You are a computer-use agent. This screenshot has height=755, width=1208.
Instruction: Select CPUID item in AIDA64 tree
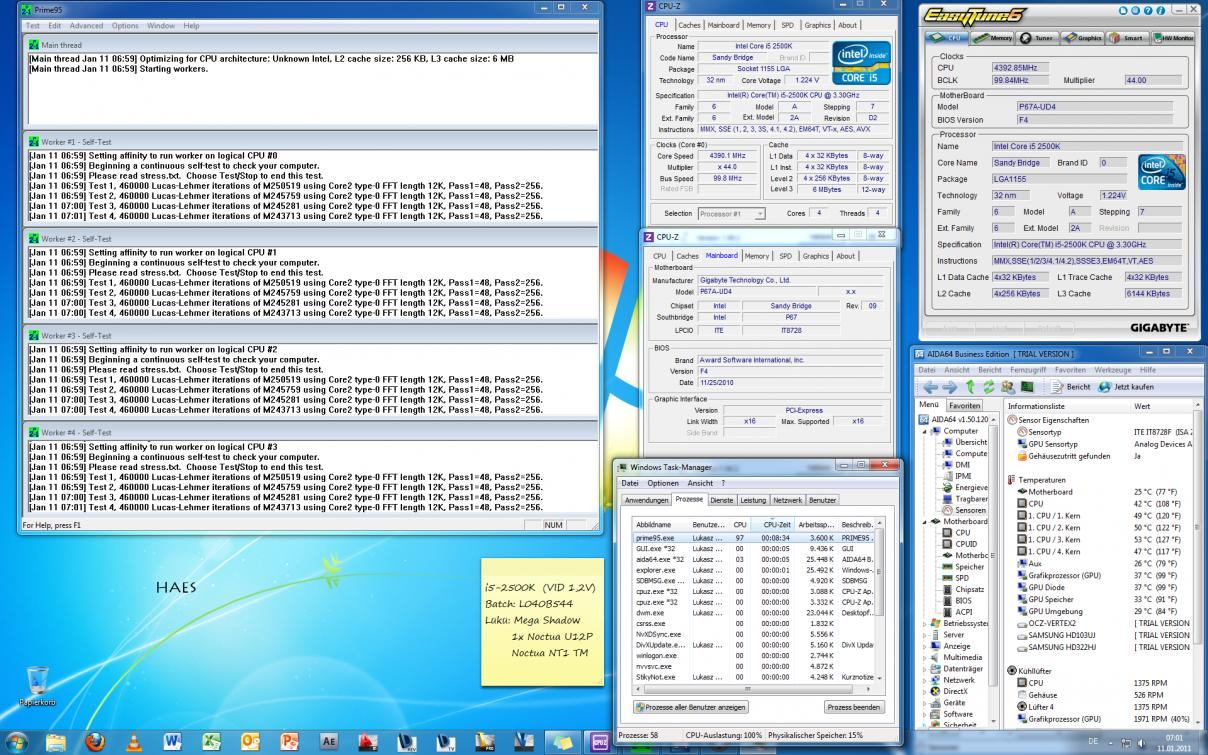tap(962, 544)
